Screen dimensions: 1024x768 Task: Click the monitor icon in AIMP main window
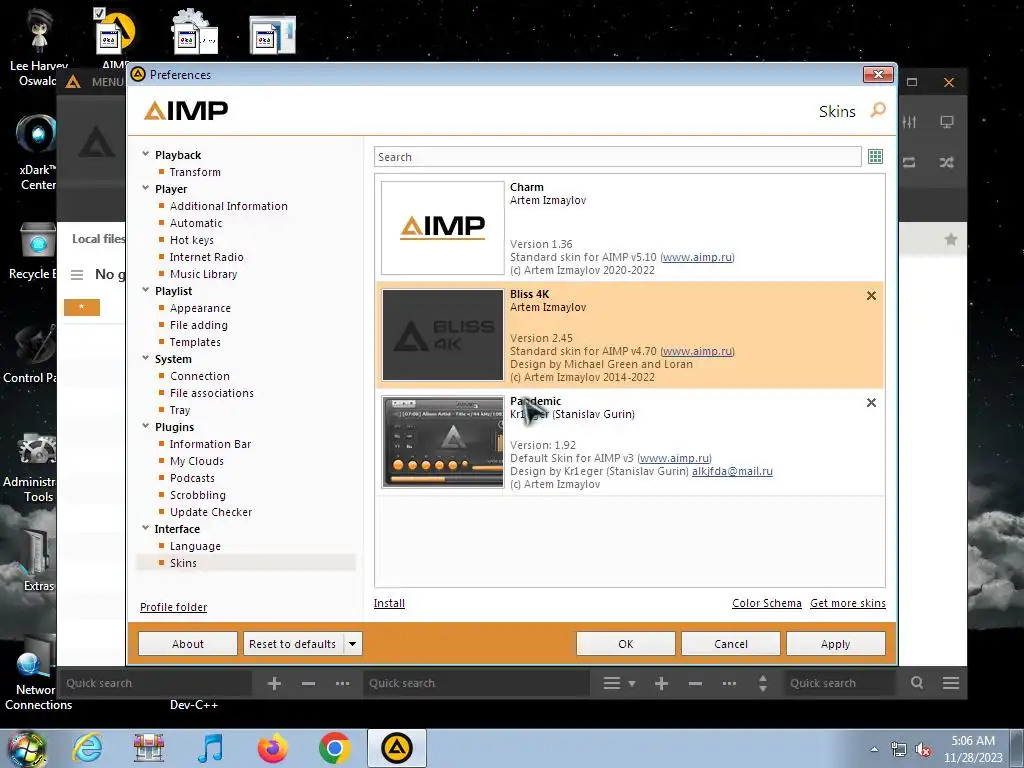tap(946, 122)
